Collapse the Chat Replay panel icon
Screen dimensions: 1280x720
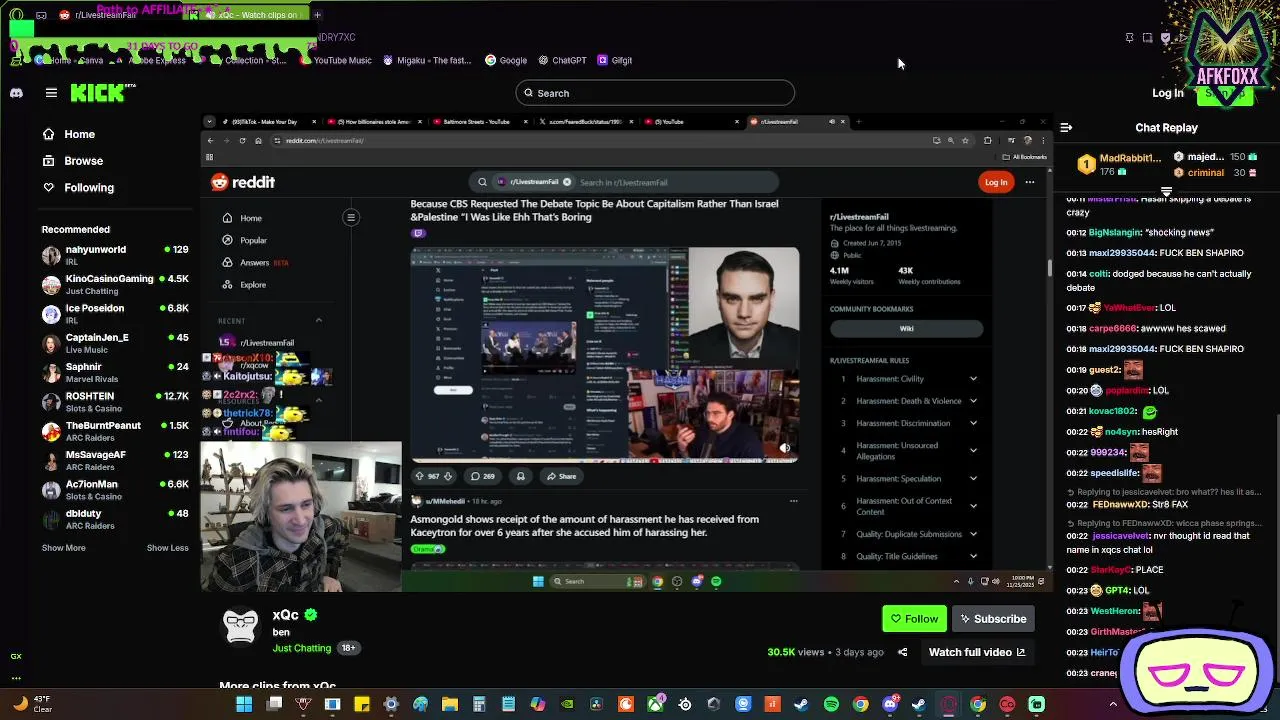(x=1066, y=128)
